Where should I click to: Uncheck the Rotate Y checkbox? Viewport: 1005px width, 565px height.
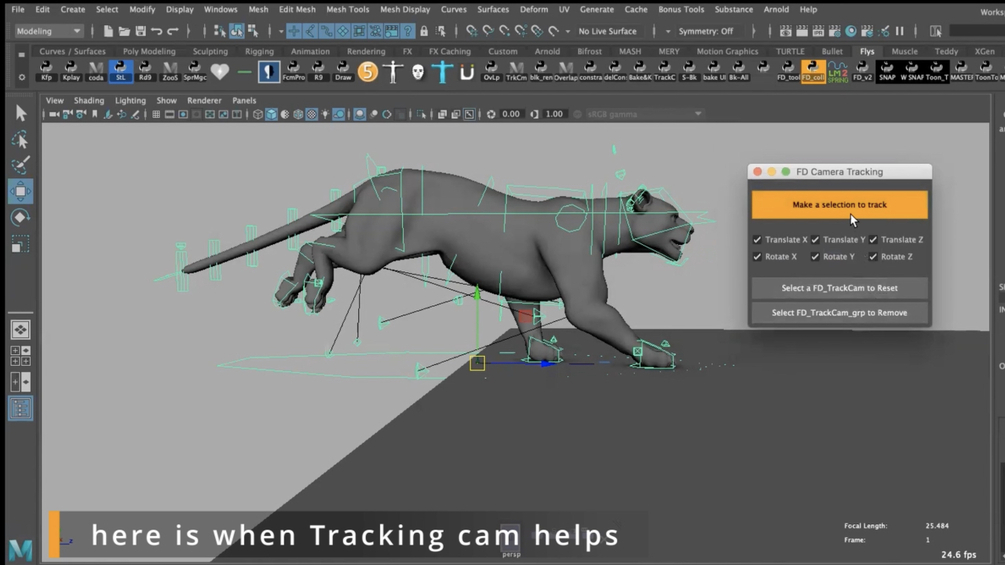pos(815,256)
